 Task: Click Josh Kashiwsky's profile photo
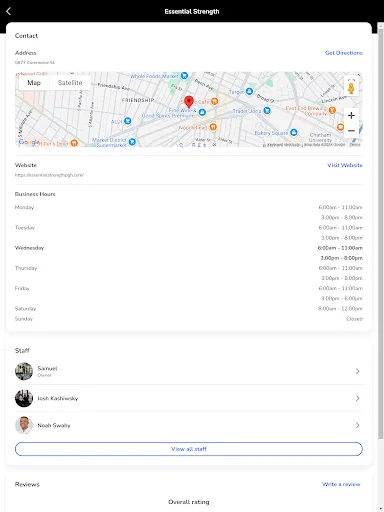pos(24,398)
